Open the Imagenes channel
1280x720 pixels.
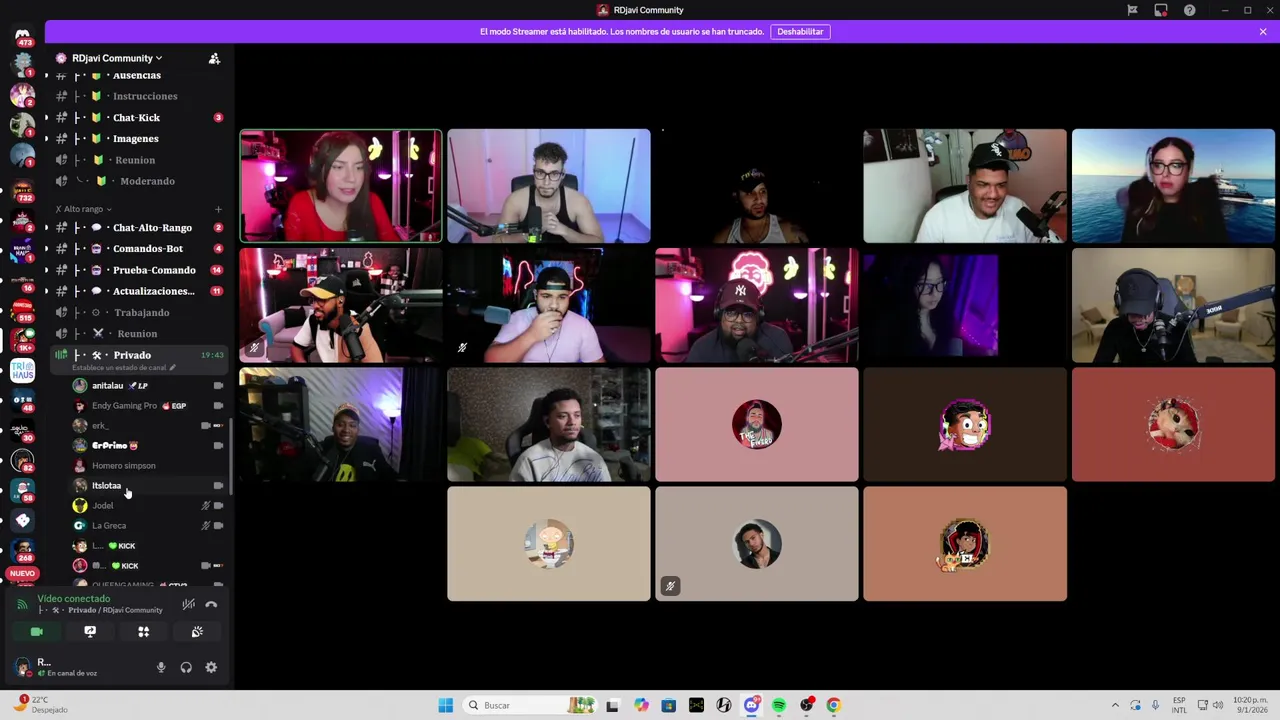click(136, 139)
